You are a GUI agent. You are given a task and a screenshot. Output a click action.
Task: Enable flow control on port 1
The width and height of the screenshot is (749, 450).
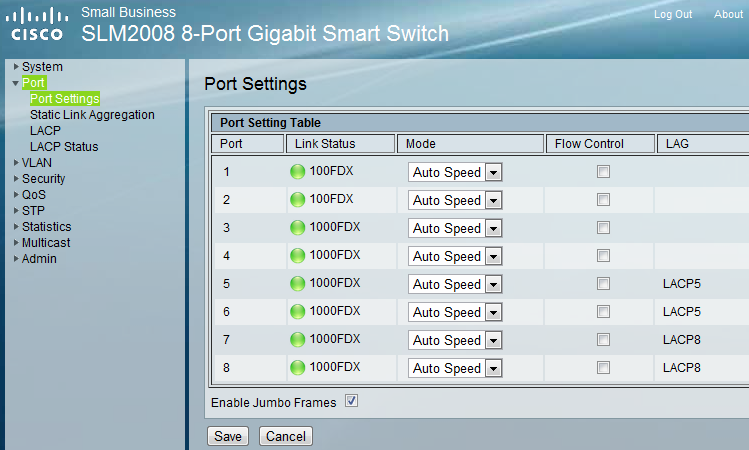(603, 171)
